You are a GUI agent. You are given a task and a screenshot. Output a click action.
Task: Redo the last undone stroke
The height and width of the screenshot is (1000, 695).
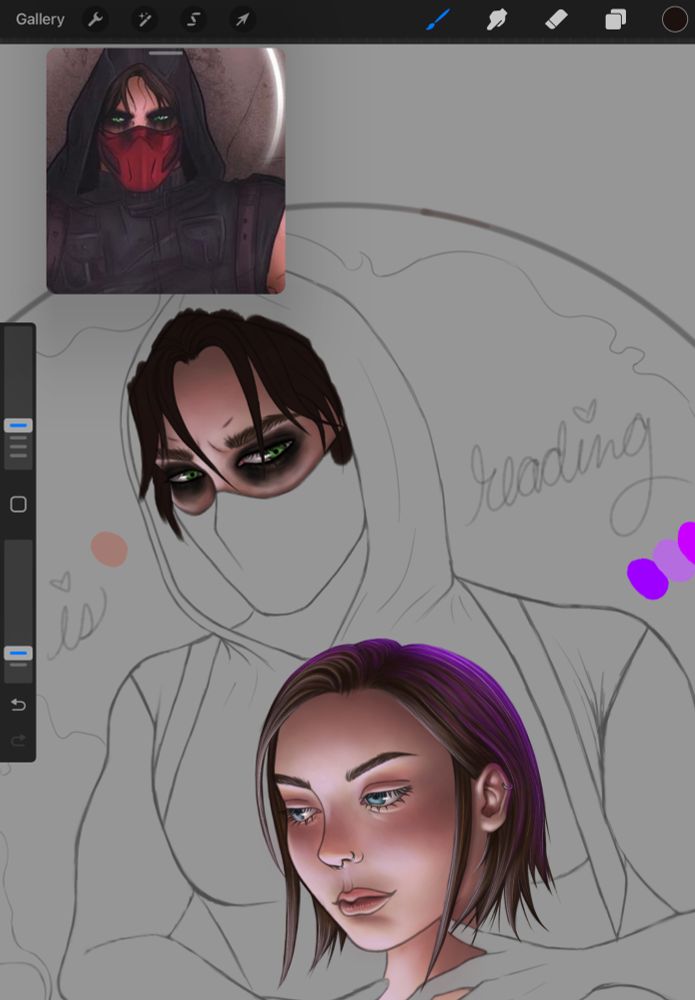point(18,740)
